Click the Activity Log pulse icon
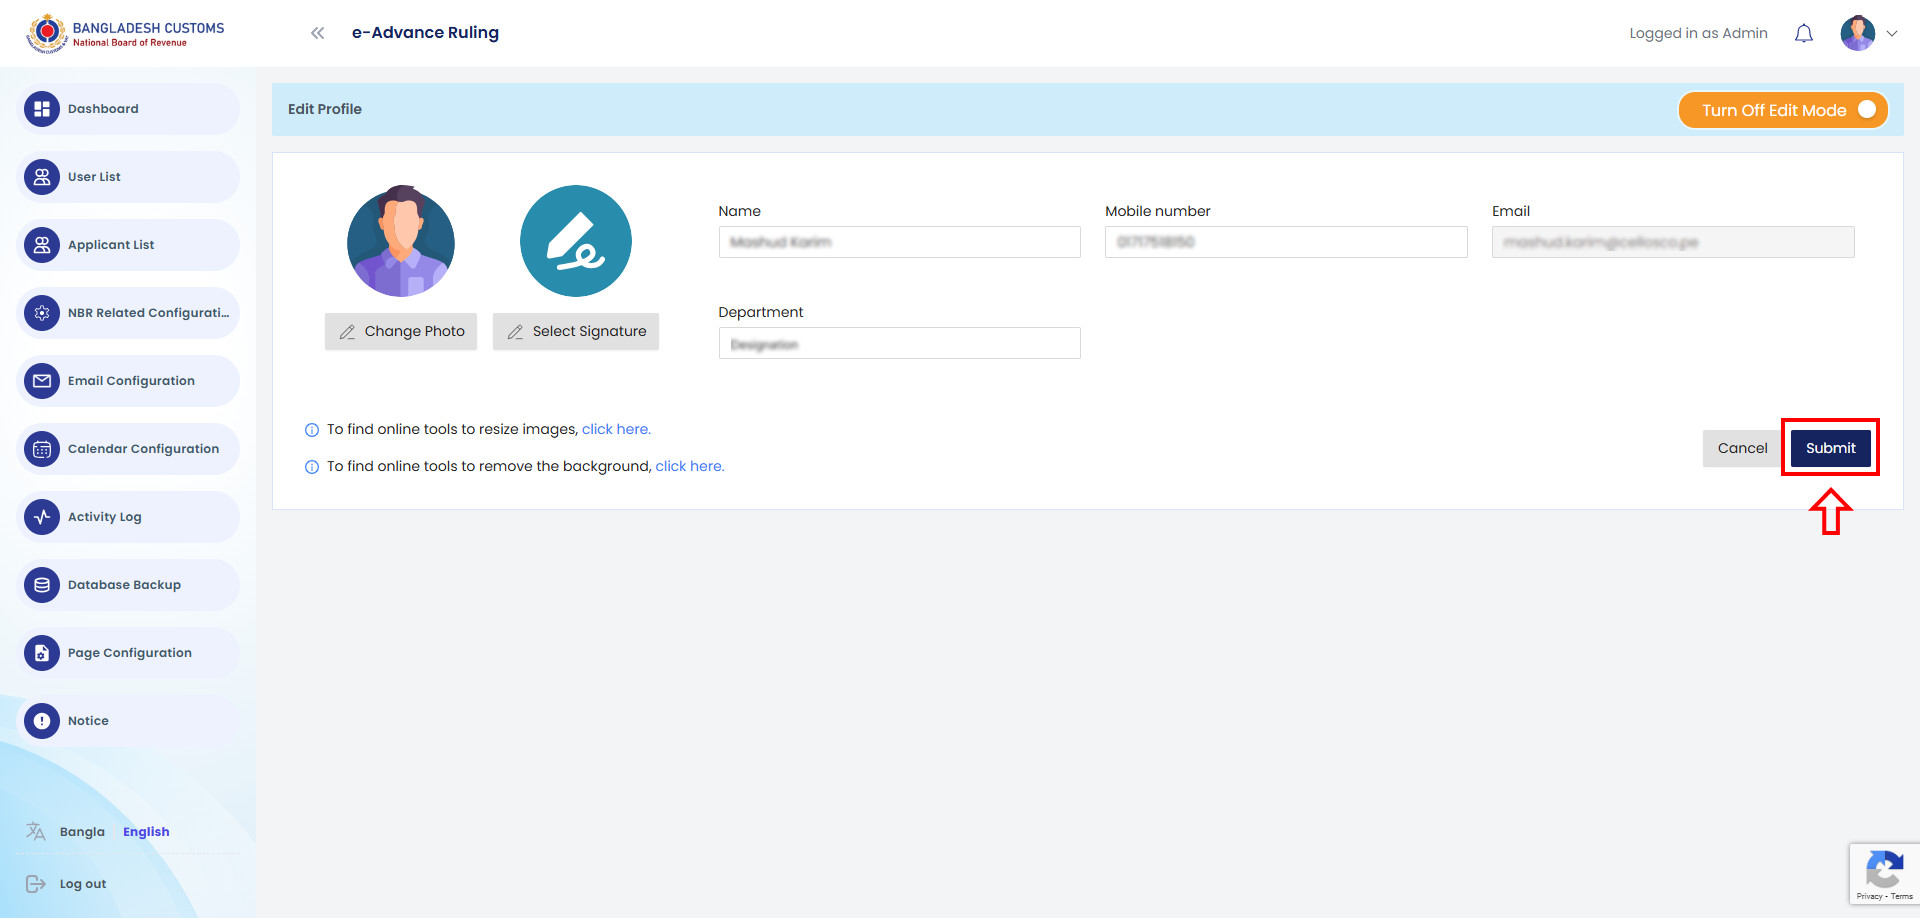This screenshot has width=1920, height=918. click(42, 517)
